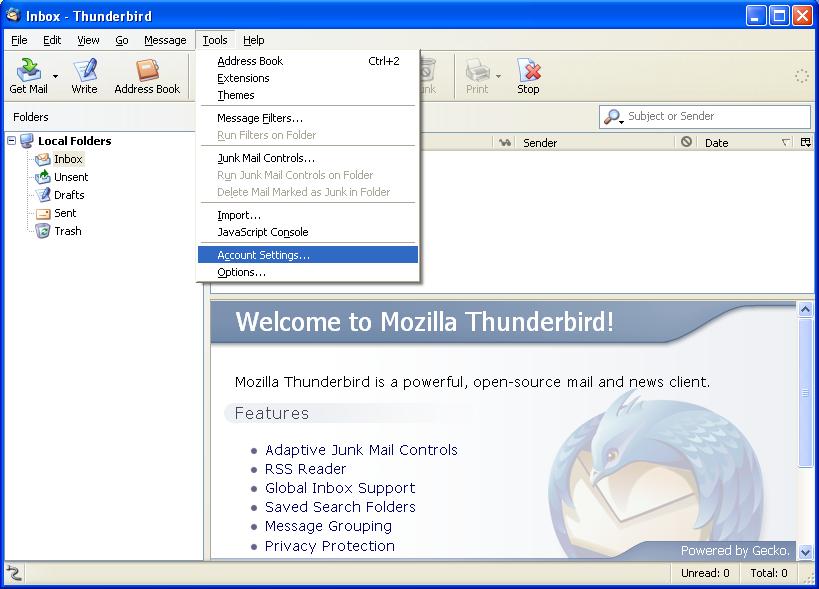This screenshot has height=589, width=819.
Task: Click the message pane scroll down arrow
Action: [x=805, y=551]
